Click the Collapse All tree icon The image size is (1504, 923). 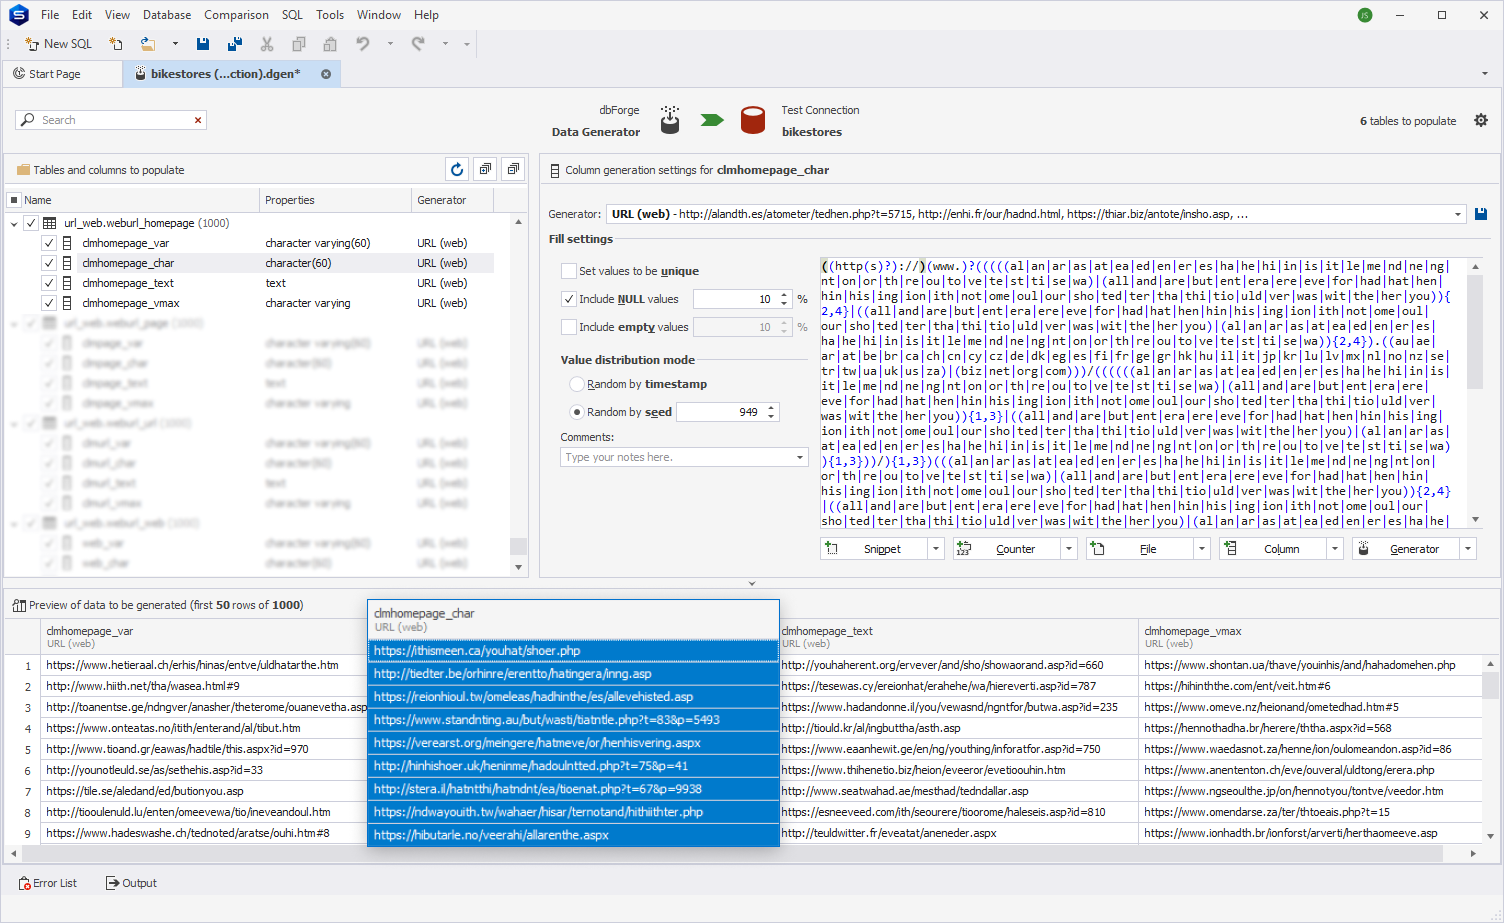pyautogui.click(x=513, y=169)
